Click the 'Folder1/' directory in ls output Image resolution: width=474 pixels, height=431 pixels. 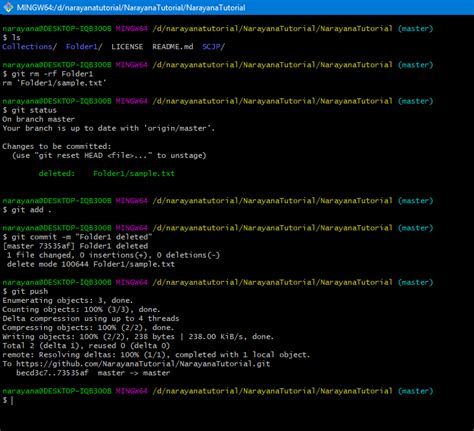coord(84,46)
